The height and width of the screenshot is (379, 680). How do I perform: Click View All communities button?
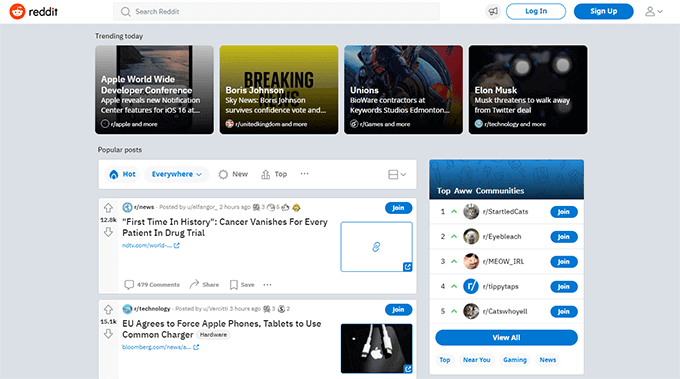coord(507,337)
